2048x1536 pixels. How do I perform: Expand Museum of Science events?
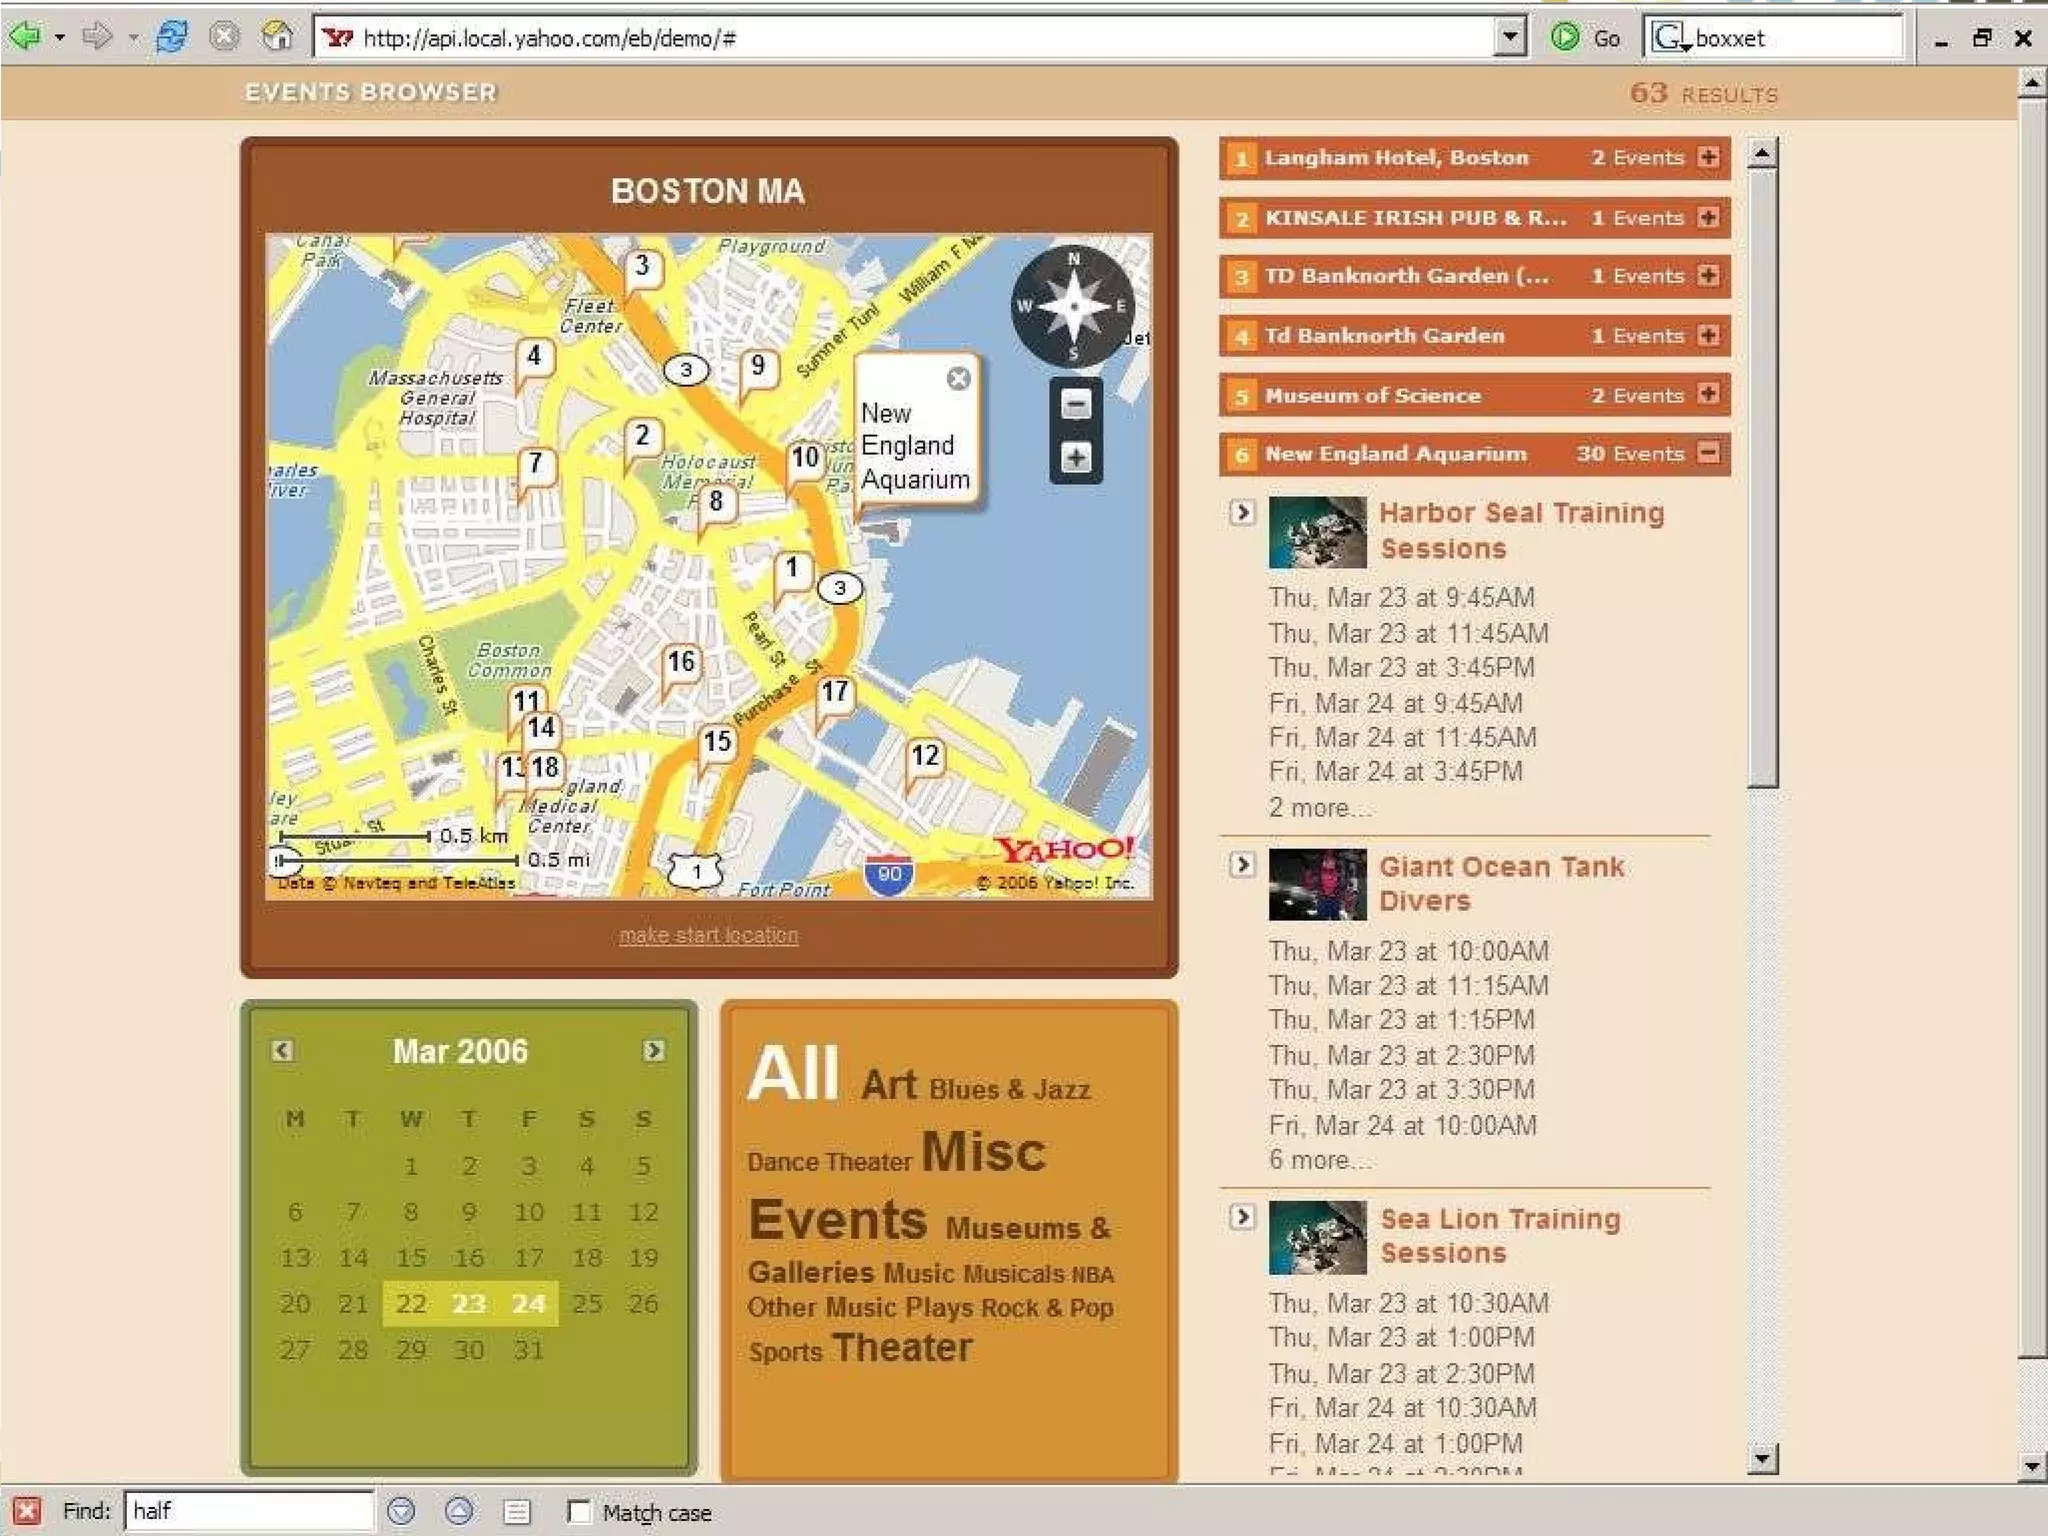[1709, 394]
